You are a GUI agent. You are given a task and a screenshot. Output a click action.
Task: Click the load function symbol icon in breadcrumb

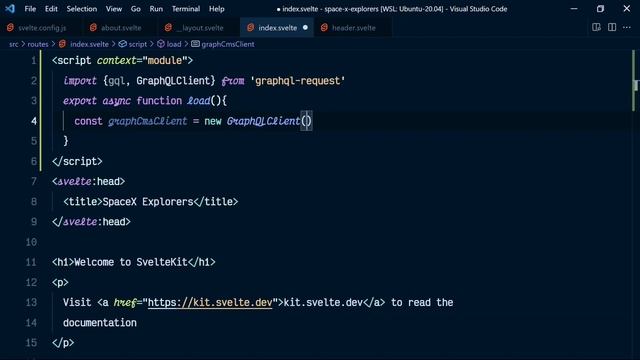click(161, 44)
